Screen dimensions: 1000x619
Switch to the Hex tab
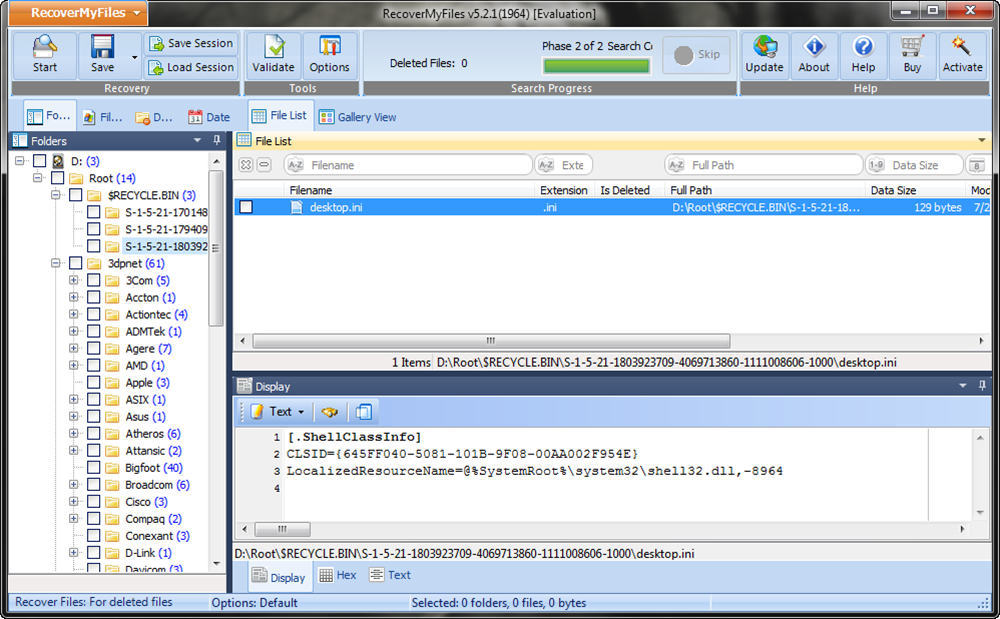tap(338, 575)
